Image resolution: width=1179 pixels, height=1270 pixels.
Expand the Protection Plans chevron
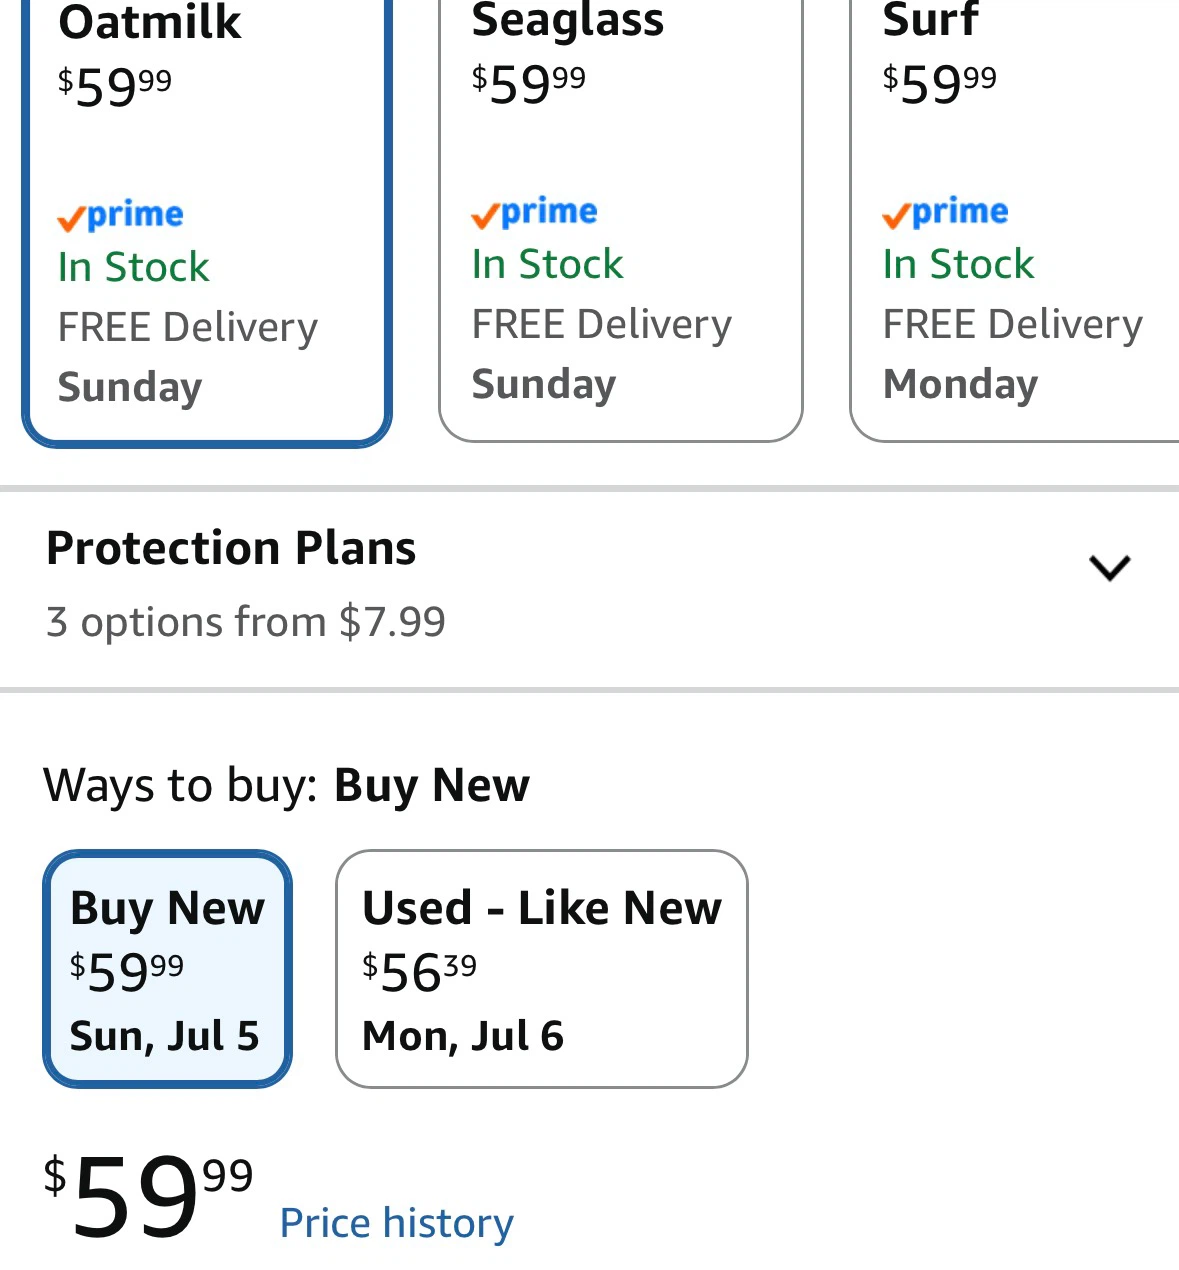(x=1109, y=568)
